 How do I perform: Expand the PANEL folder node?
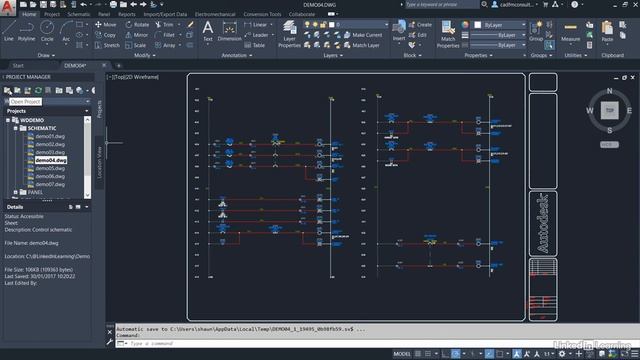16,192
